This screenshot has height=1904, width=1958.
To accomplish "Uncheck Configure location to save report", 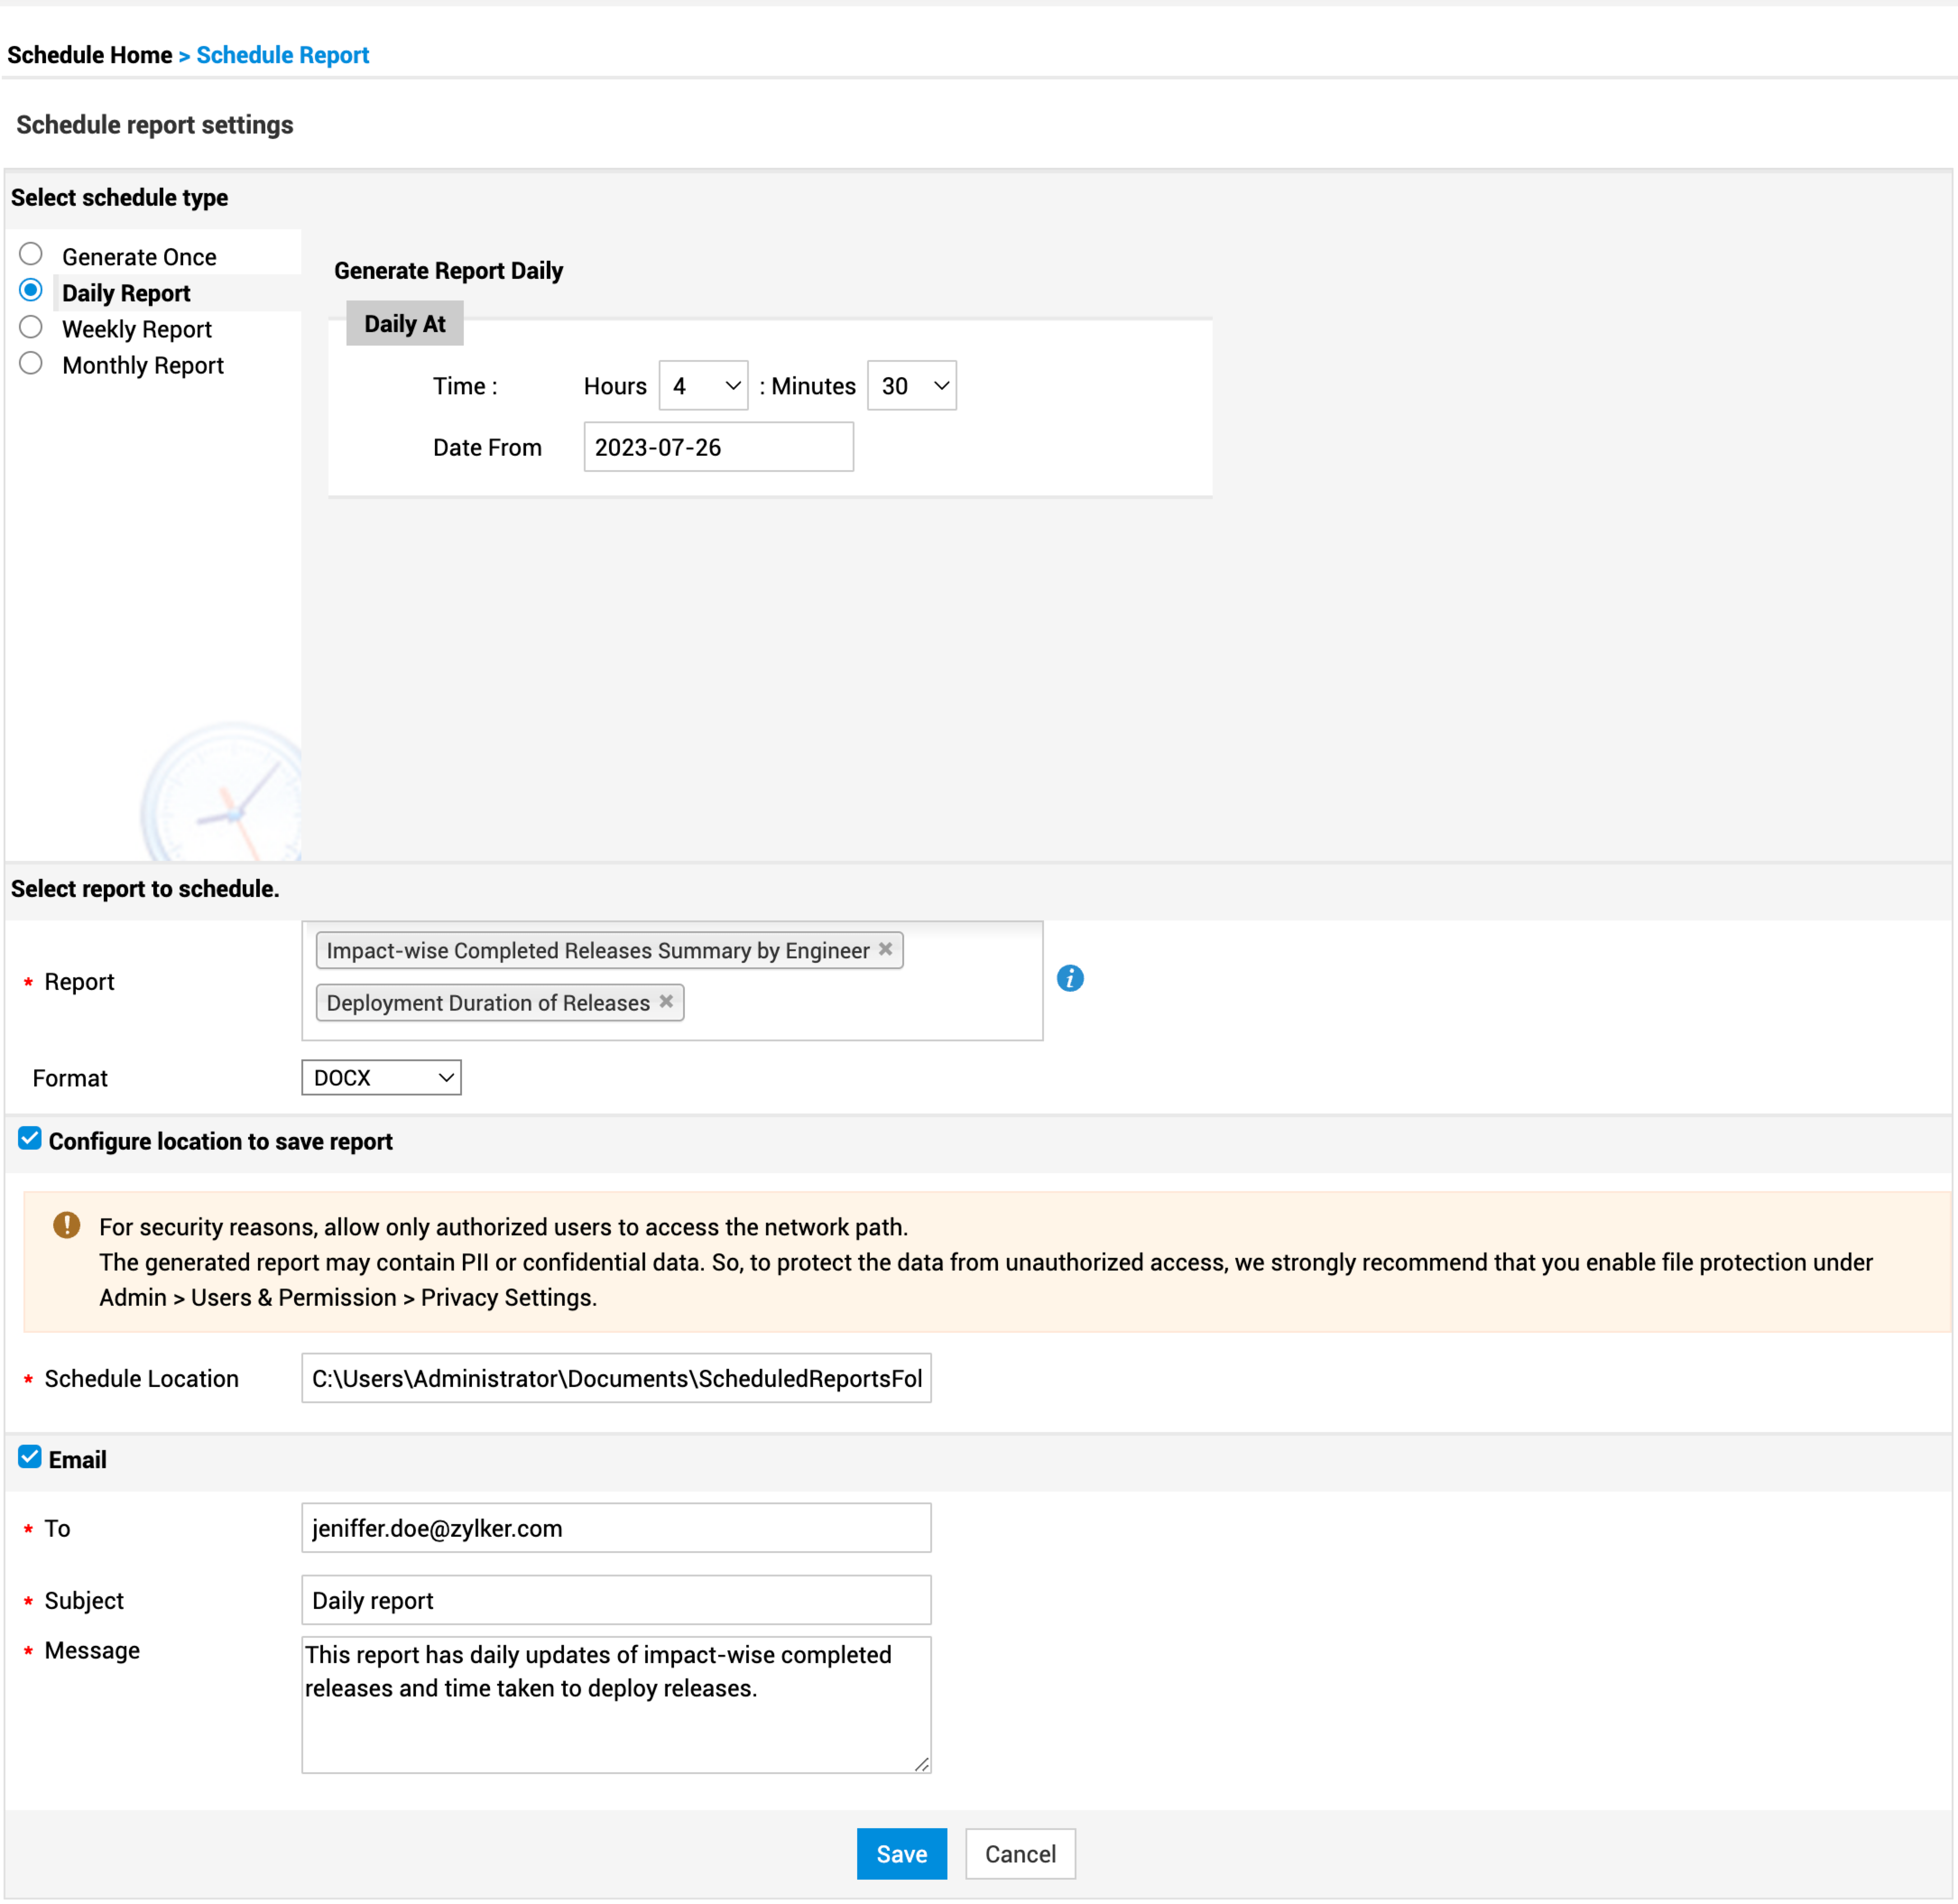I will (30, 1138).
